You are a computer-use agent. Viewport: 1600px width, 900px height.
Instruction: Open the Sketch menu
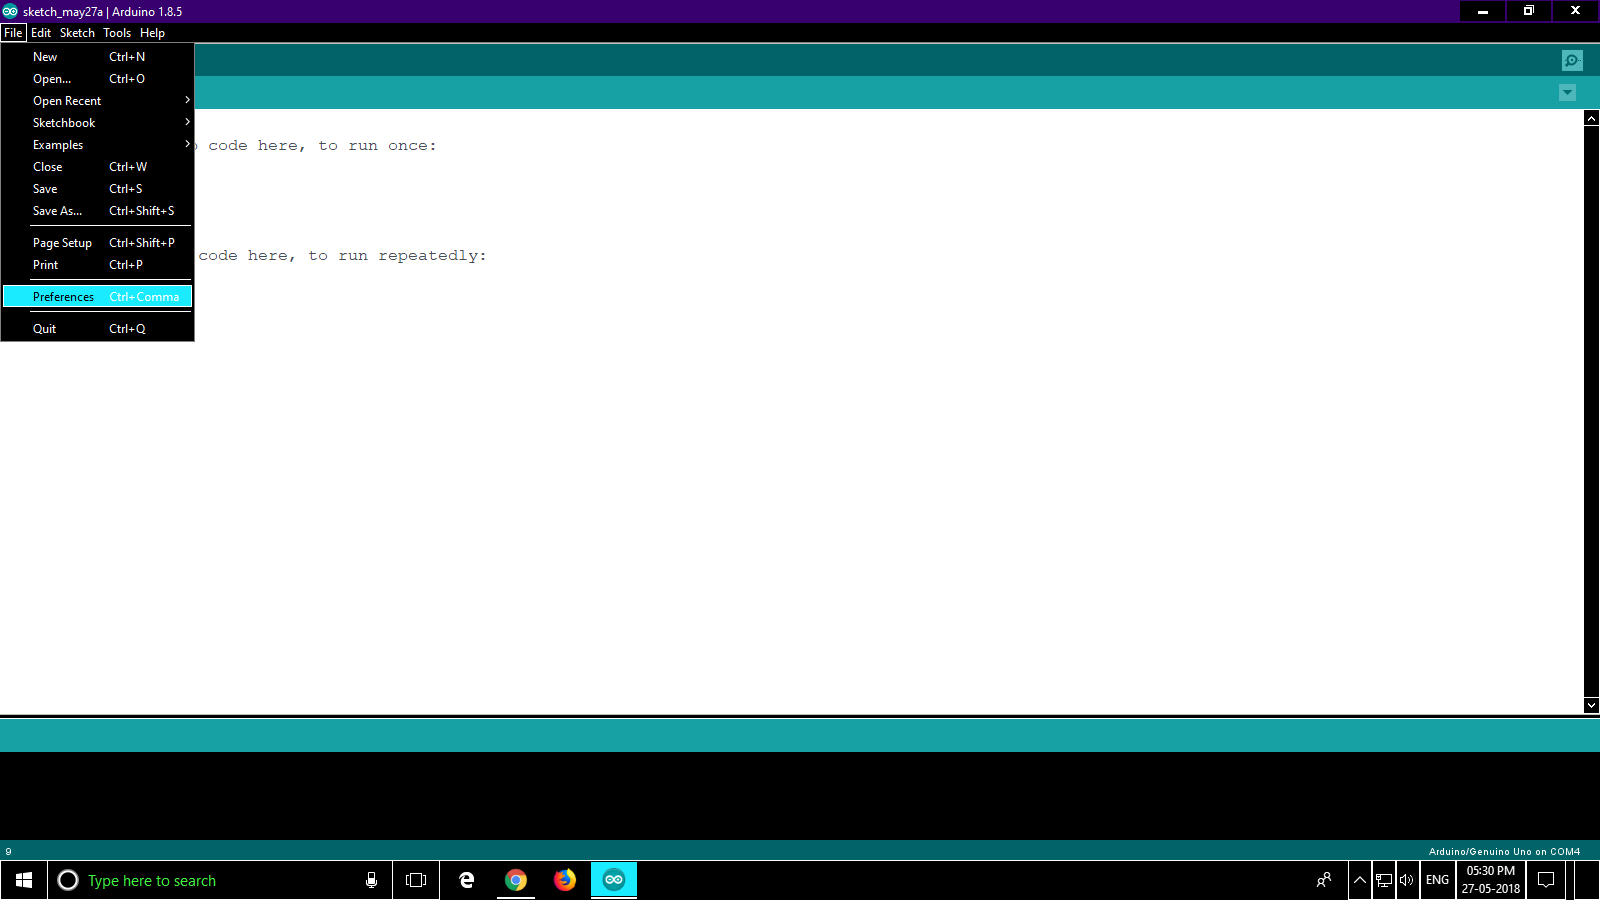tap(77, 33)
